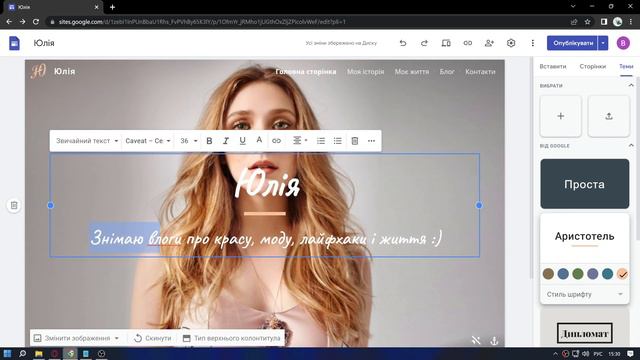Open text style dropdown Звичайний текст

pos(87,141)
